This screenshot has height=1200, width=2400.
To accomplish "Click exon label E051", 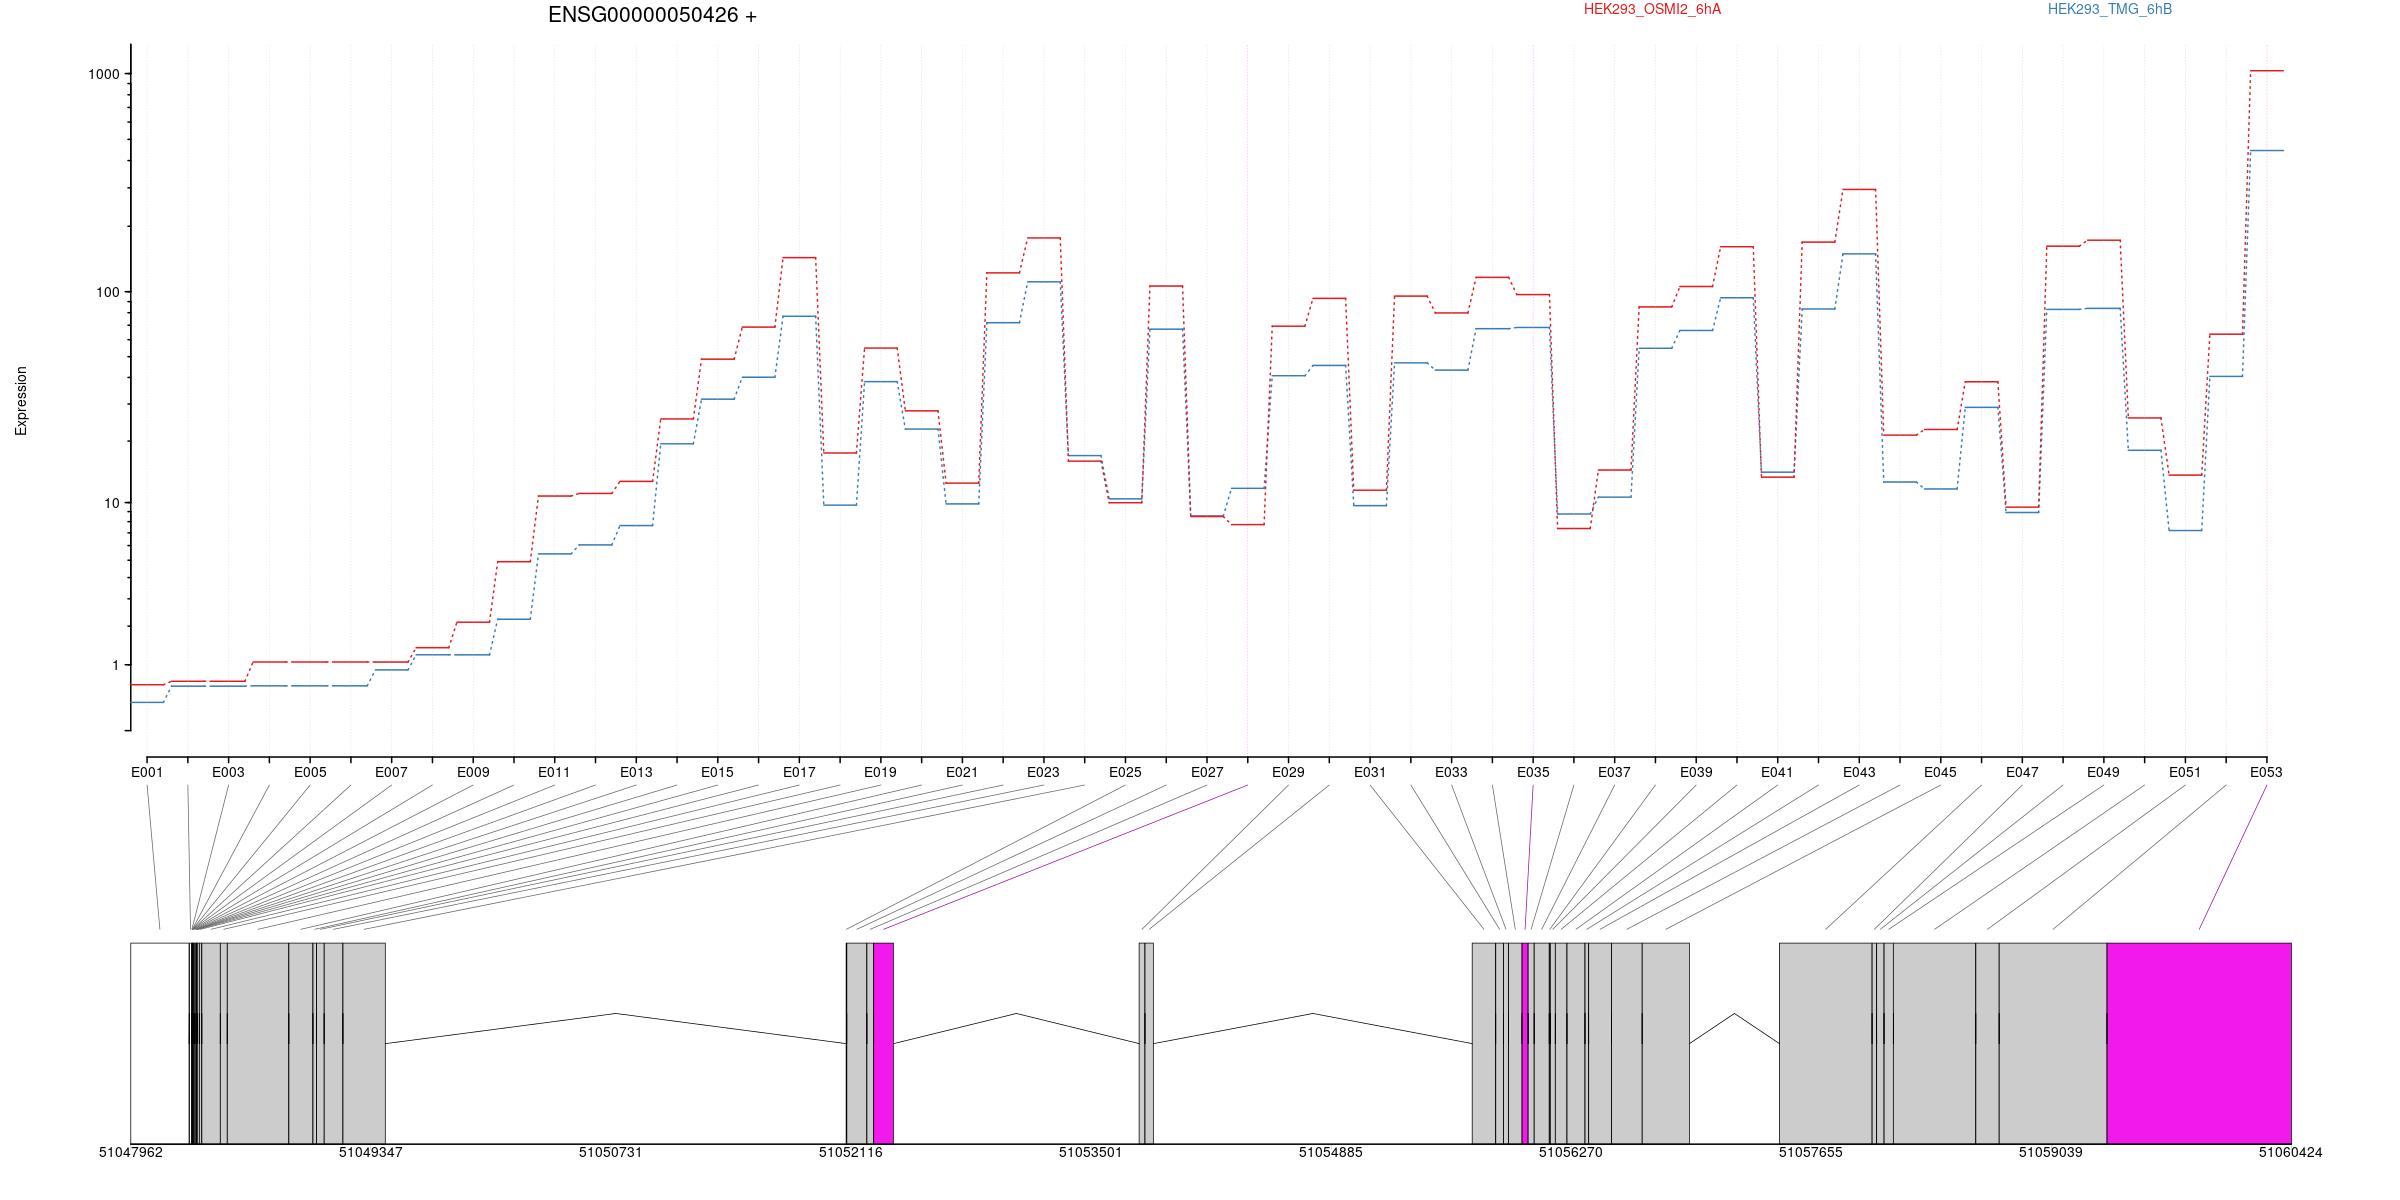I will [2185, 772].
